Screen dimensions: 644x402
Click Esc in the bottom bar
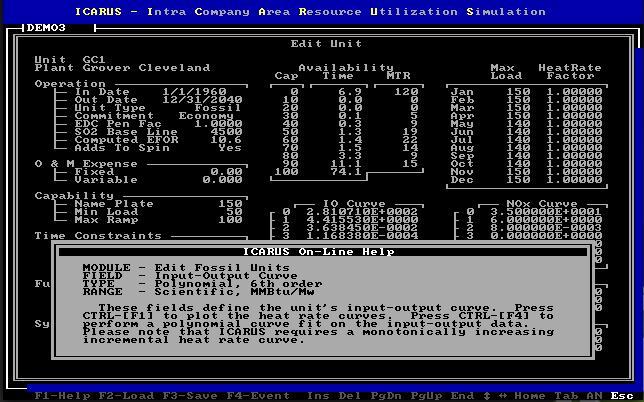621,395
